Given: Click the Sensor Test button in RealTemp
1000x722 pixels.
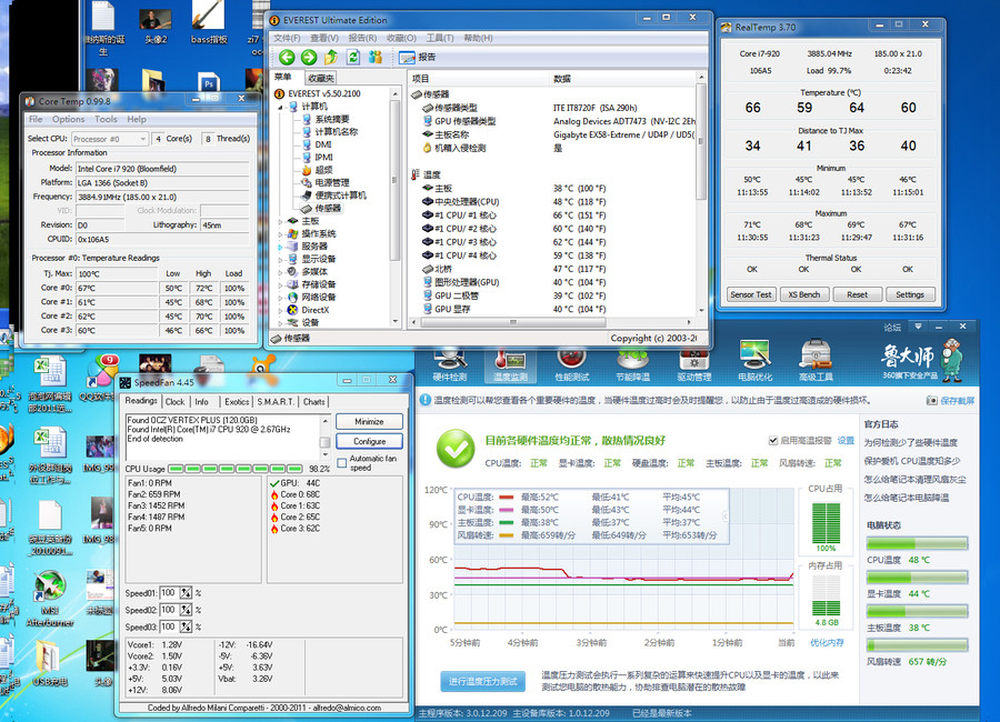Looking at the screenshot, I should 751,295.
